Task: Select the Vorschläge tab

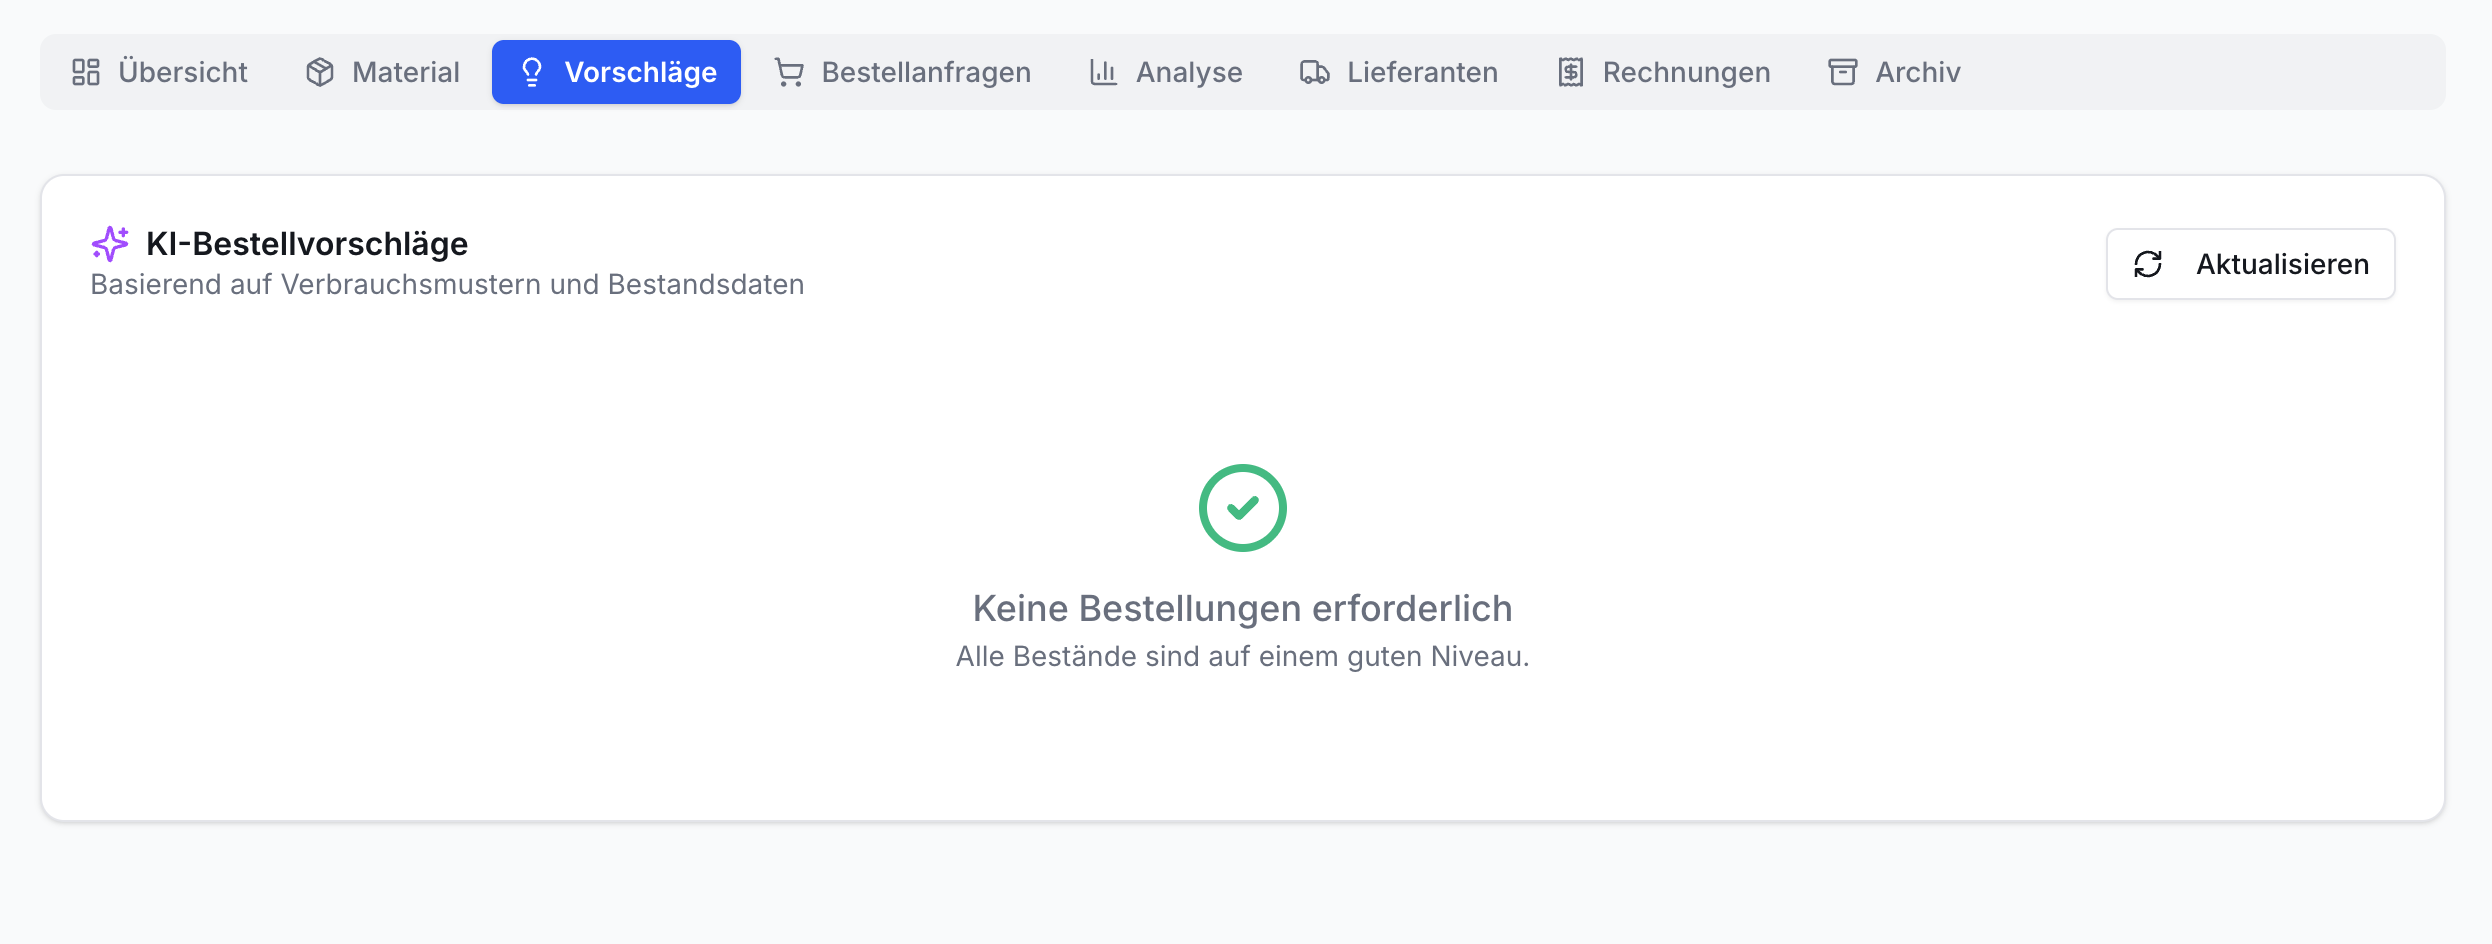Action: pyautogui.click(x=616, y=72)
